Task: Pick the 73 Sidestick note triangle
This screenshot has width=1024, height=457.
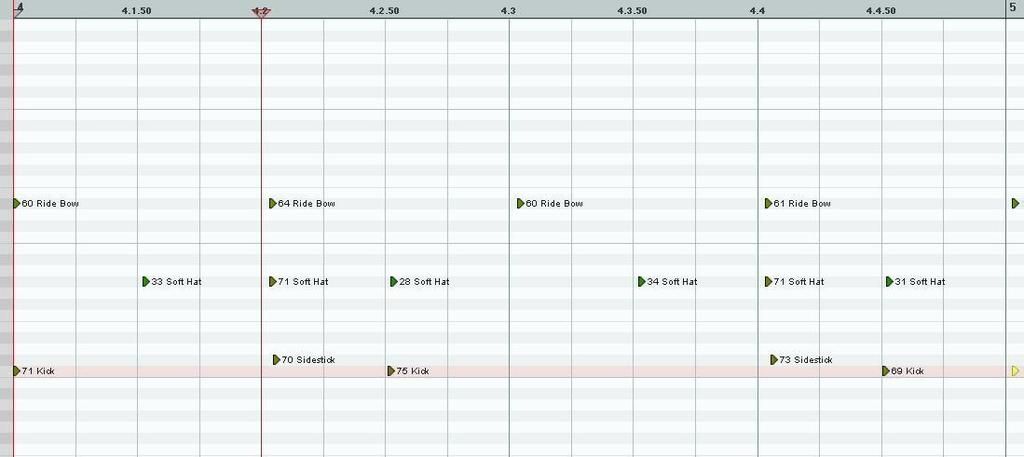Action: [x=774, y=360]
